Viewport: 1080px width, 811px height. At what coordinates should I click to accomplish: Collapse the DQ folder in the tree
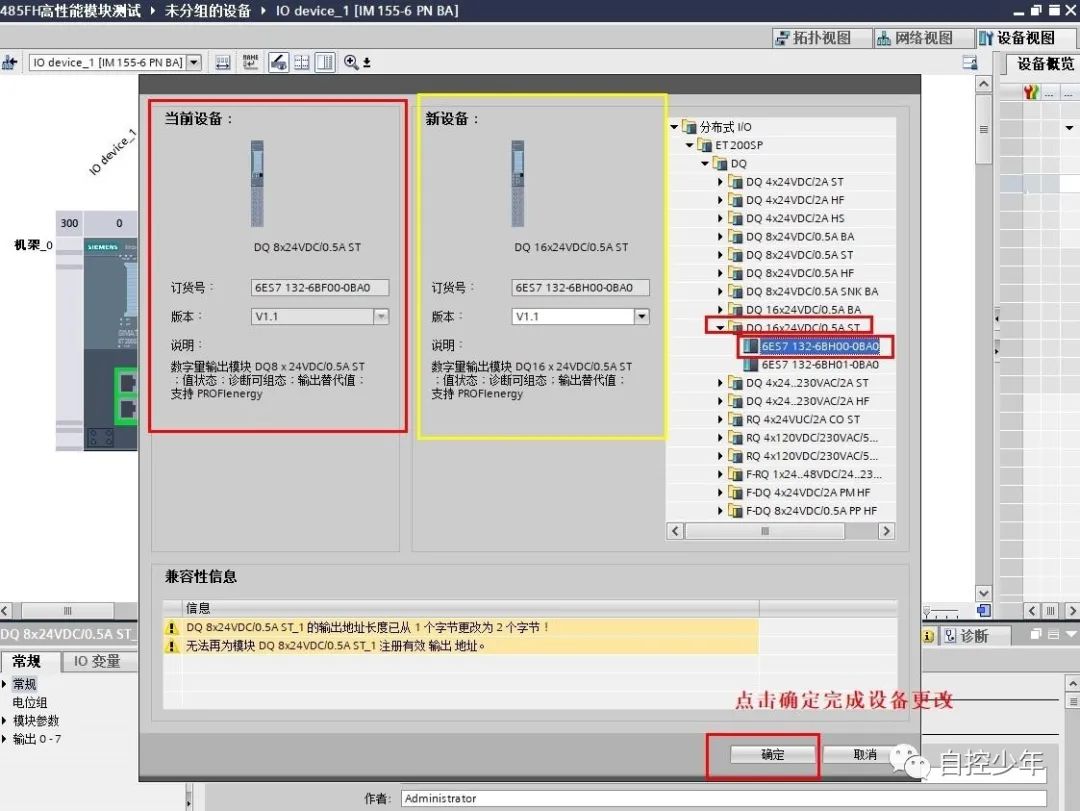[705, 163]
